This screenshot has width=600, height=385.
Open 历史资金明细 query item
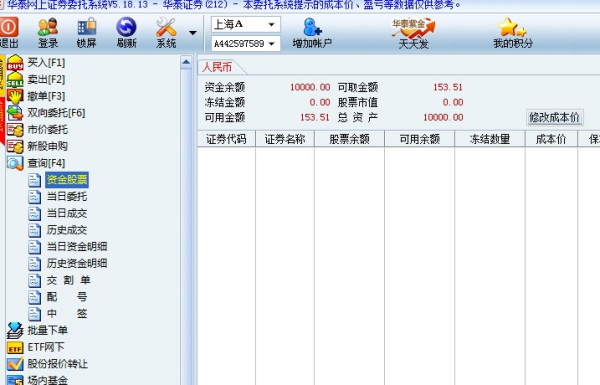pos(77,263)
